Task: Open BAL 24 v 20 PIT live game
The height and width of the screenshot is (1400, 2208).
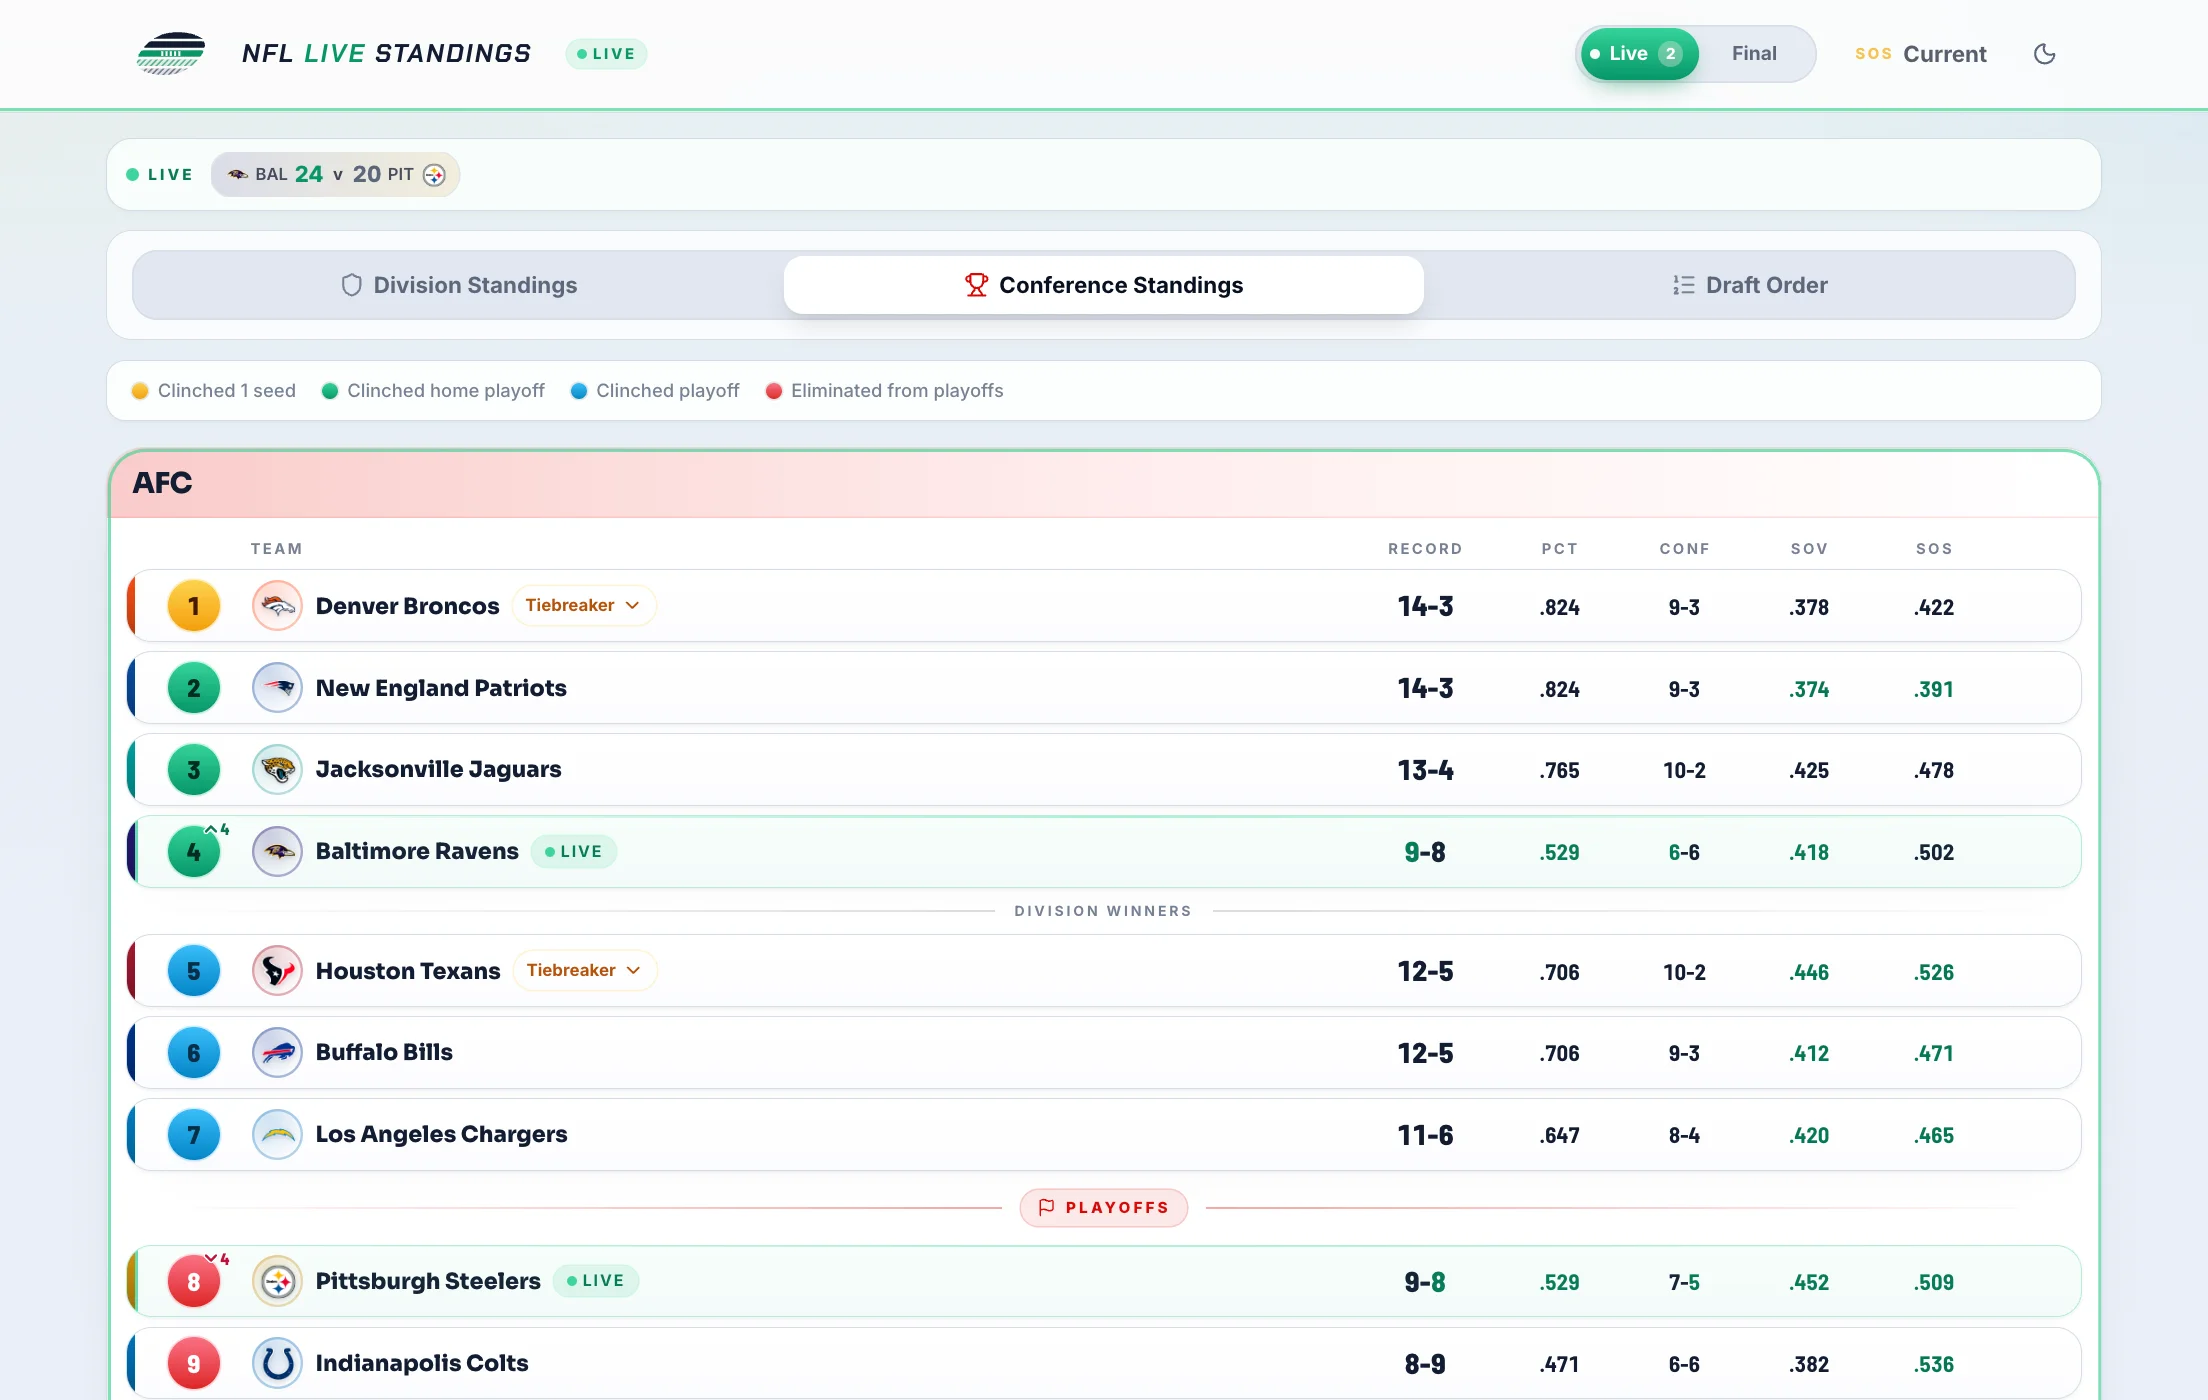Action: point(335,175)
